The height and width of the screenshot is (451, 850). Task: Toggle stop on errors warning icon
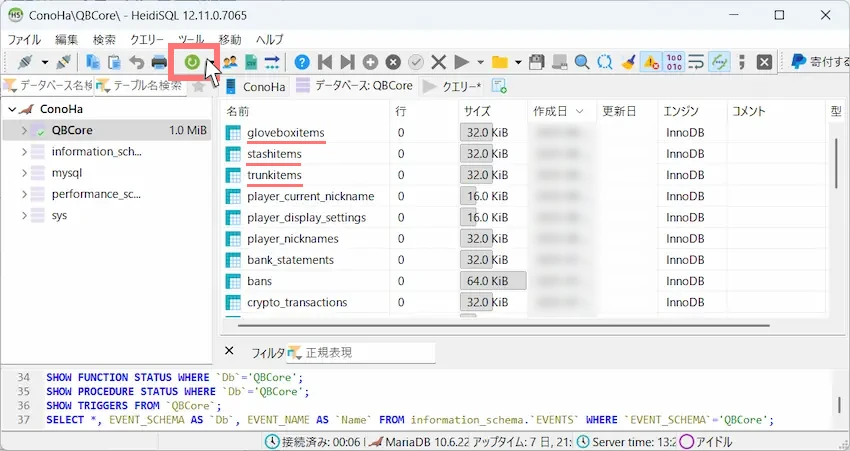[x=651, y=62]
